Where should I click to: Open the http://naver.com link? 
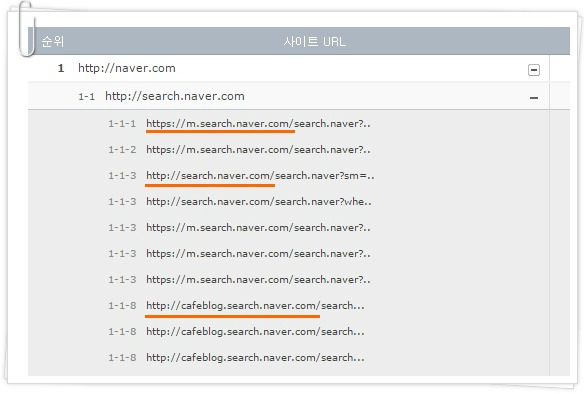coord(127,68)
